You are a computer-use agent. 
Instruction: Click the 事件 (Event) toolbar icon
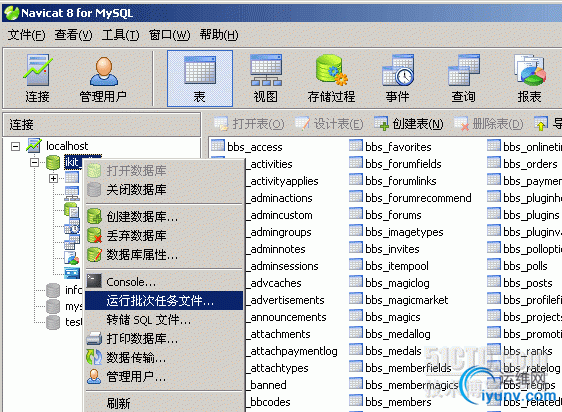point(397,78)
